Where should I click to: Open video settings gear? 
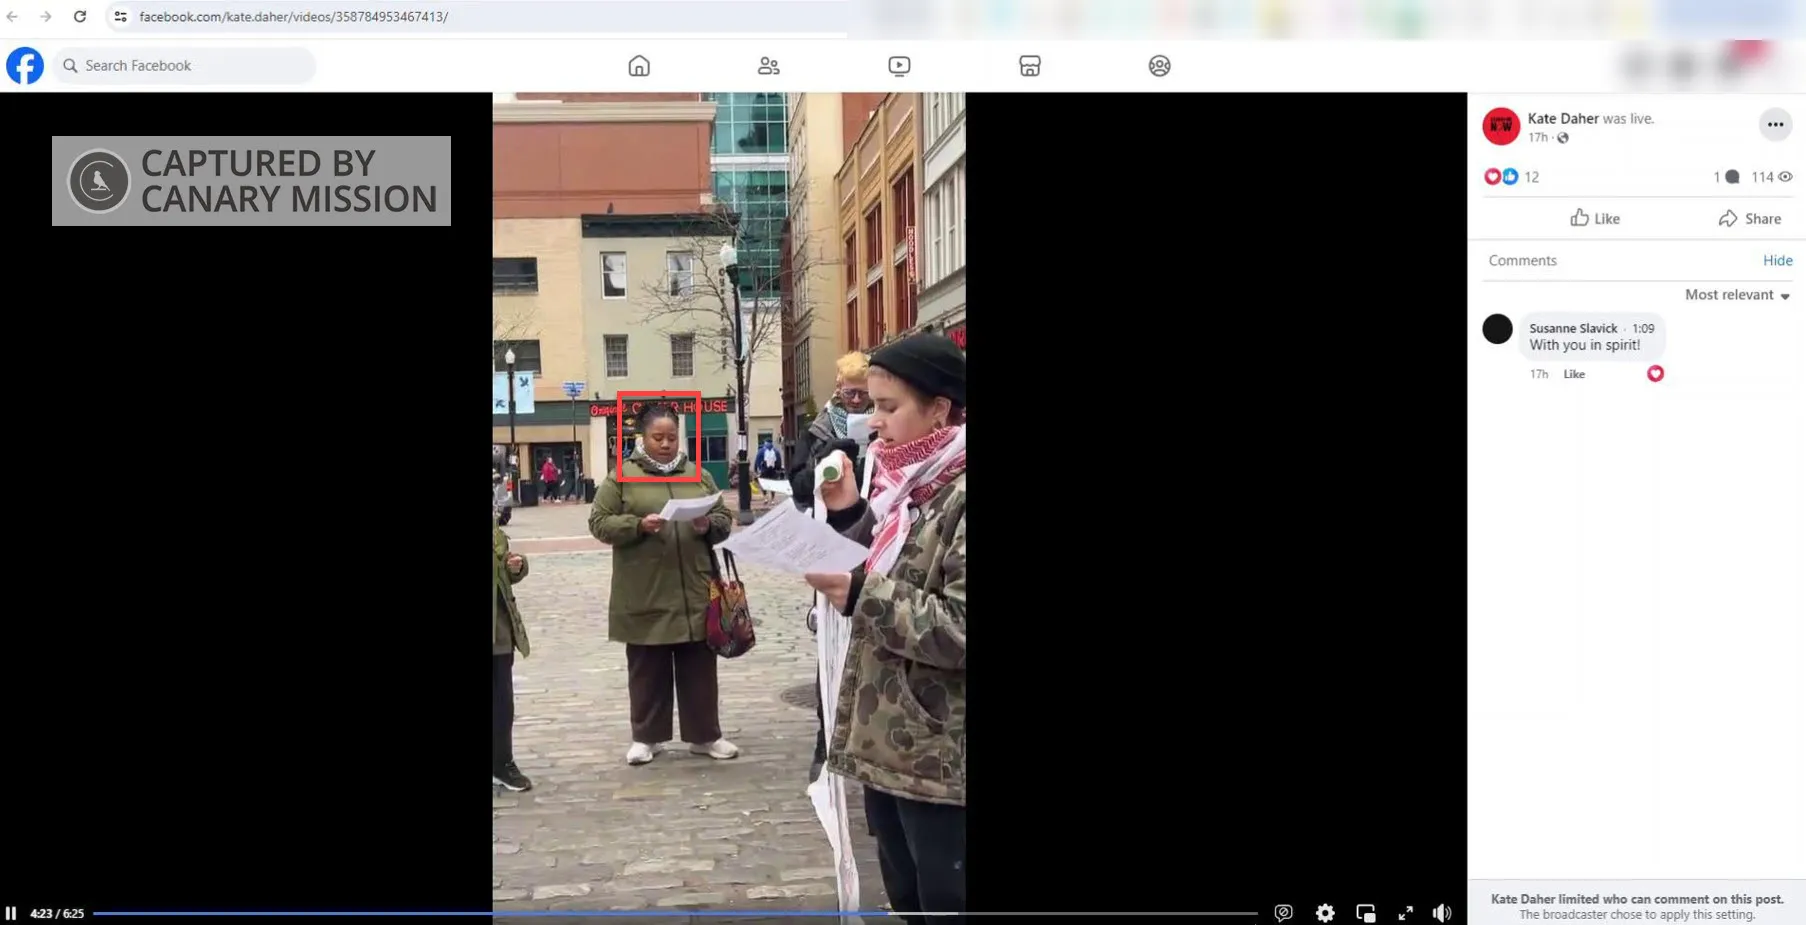point(1325,913)
